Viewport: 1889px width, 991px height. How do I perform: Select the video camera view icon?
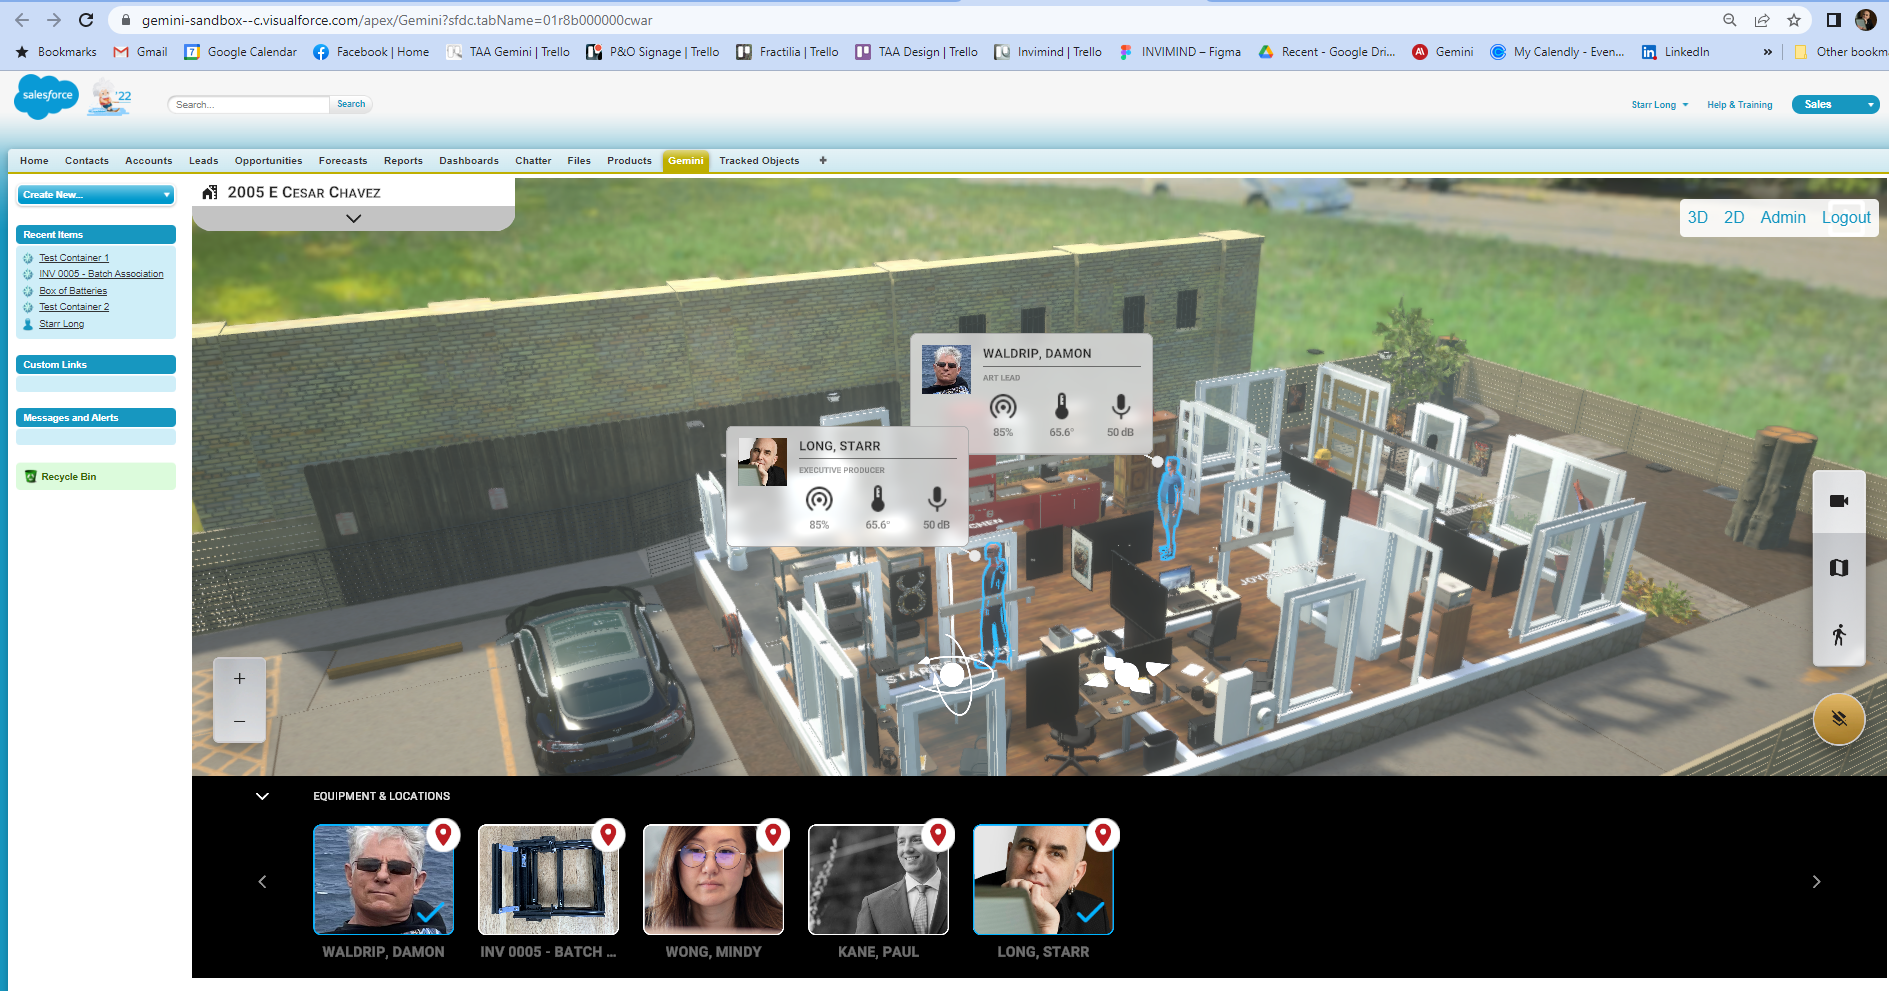point(1839,500)
